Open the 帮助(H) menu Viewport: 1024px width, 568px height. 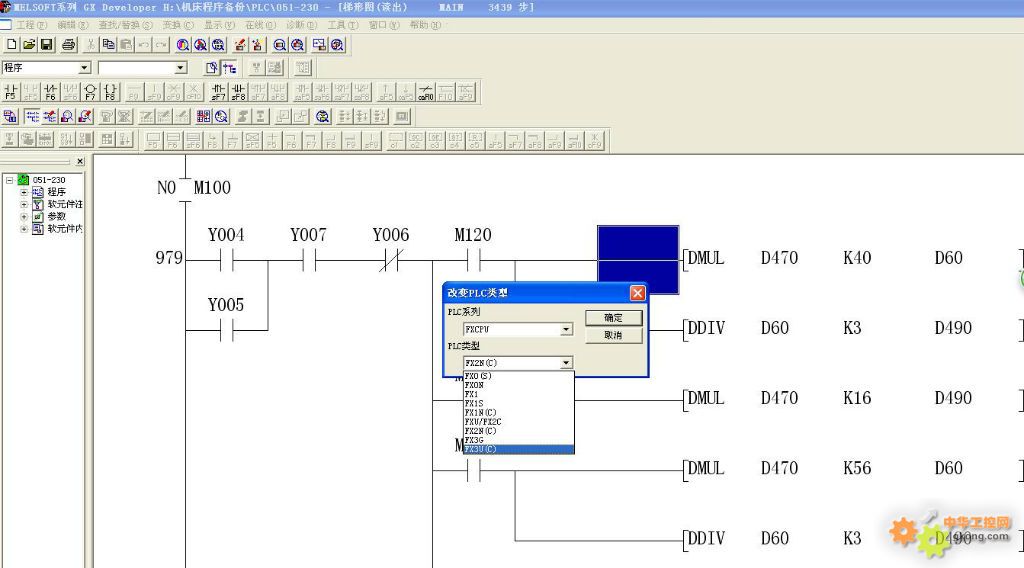tap(425, 25)
